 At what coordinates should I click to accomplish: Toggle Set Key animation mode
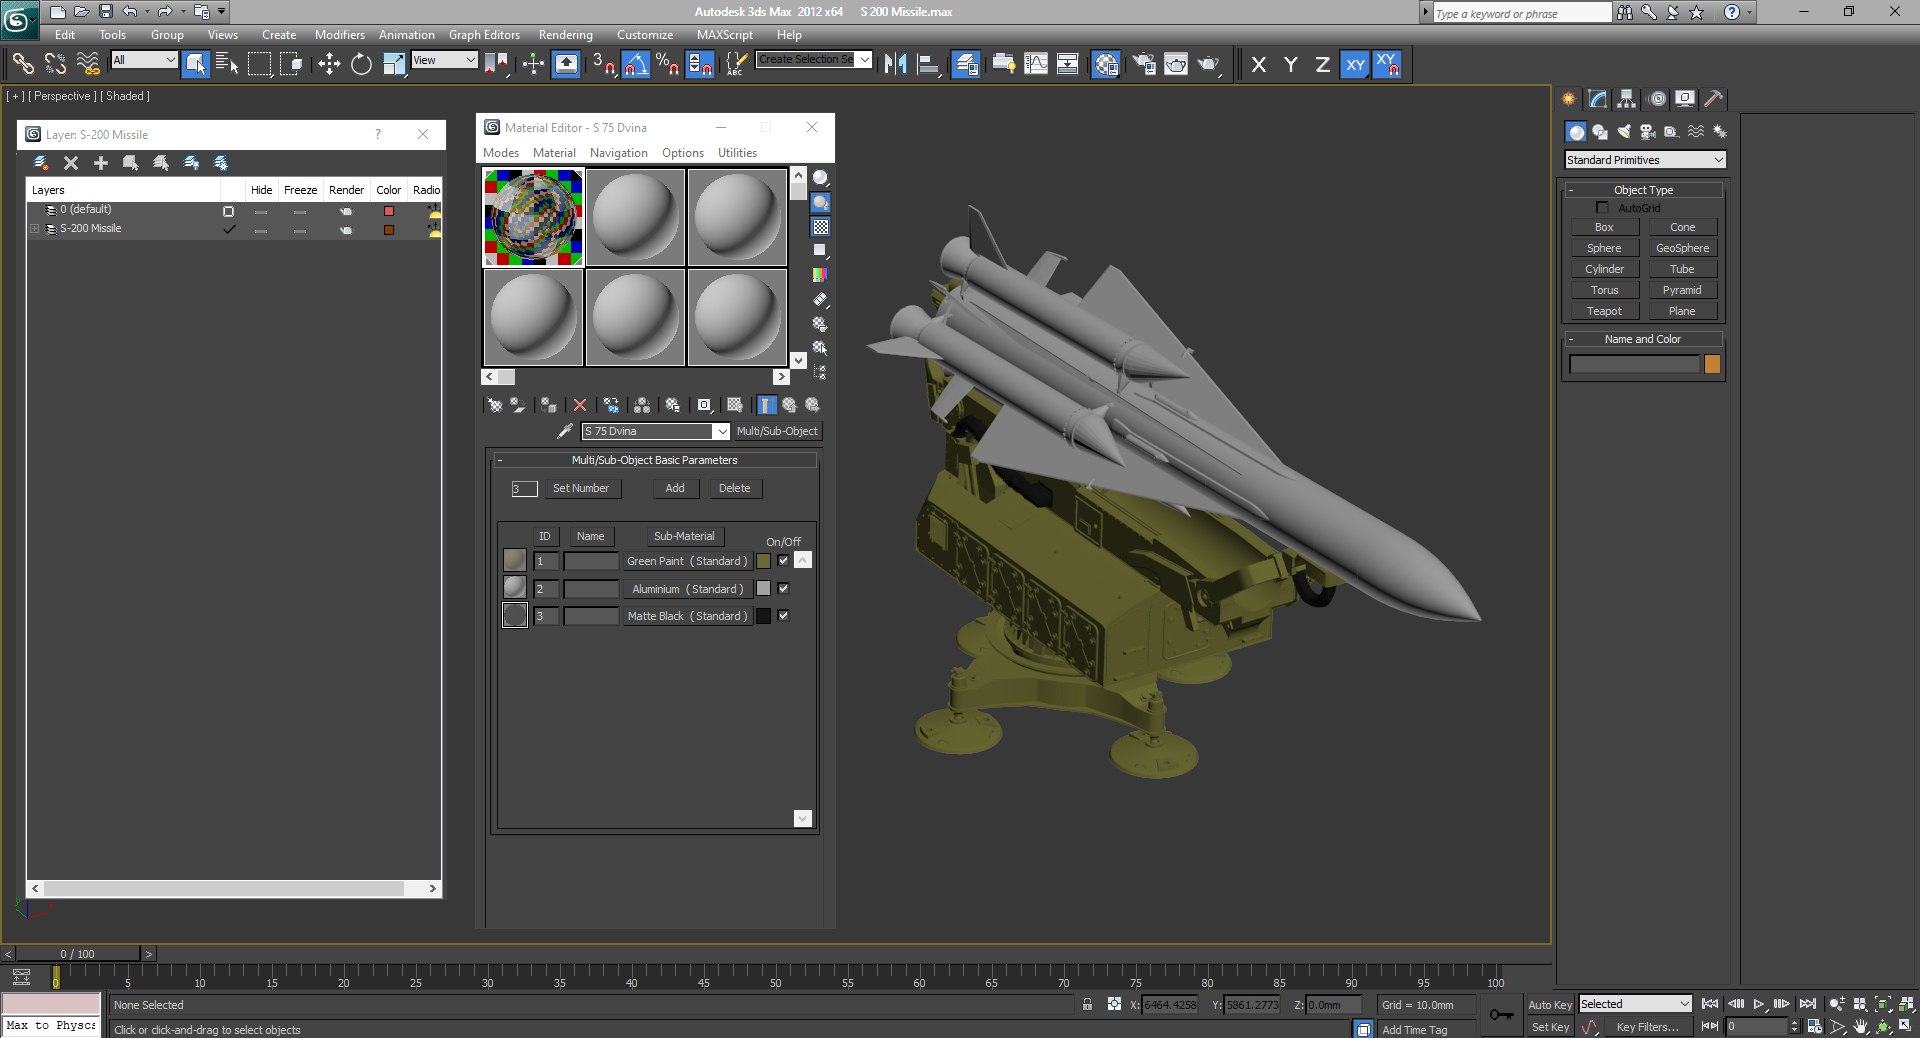1550,1027
